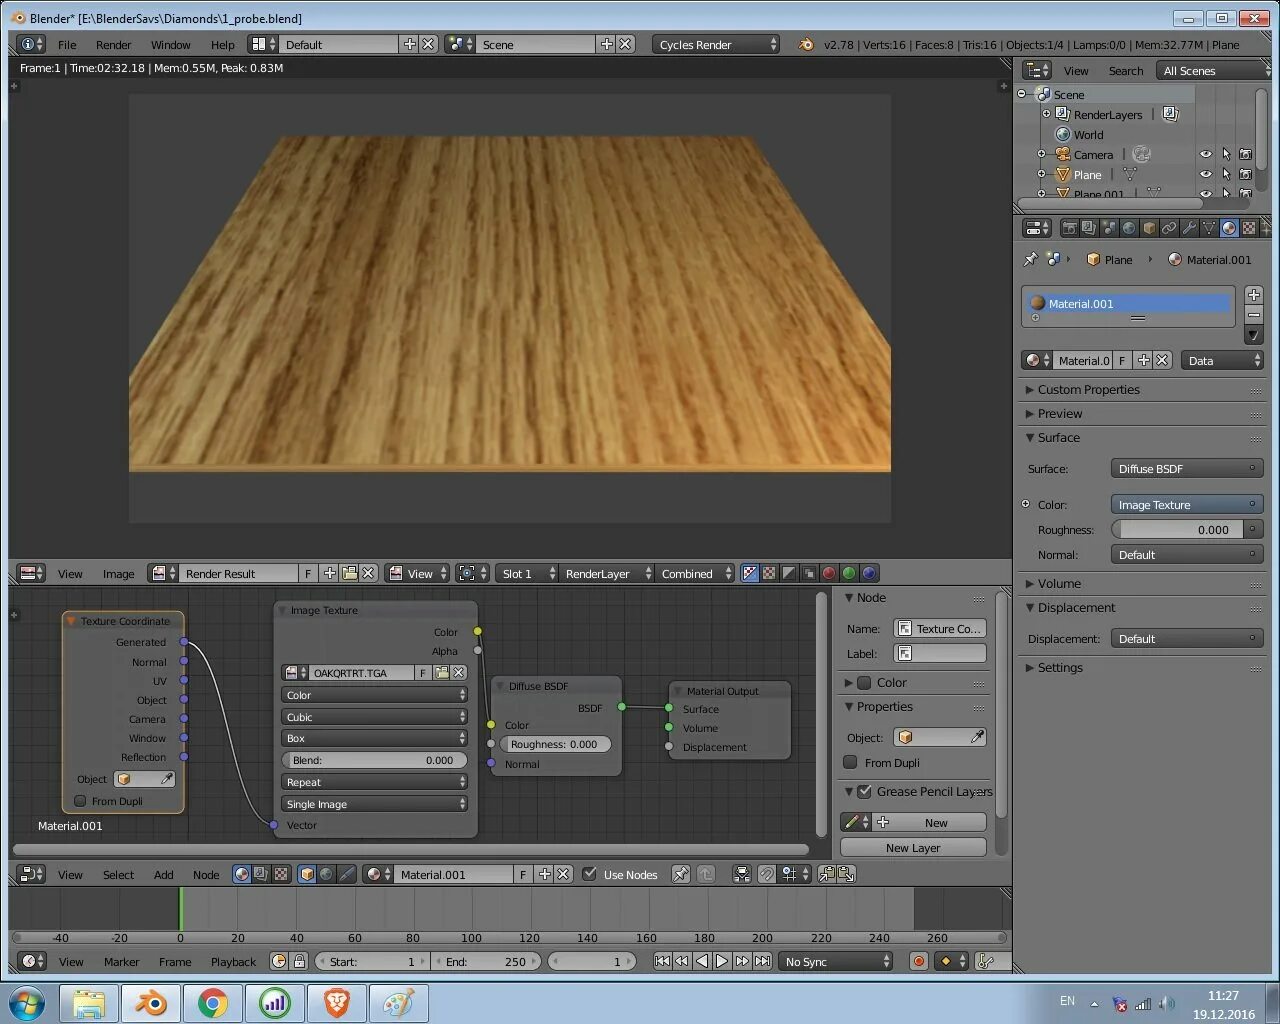Click the End frame field in timeline
Image resolution: width=1280 pixels, height=1024 pixels.
(x=486, y=961)
